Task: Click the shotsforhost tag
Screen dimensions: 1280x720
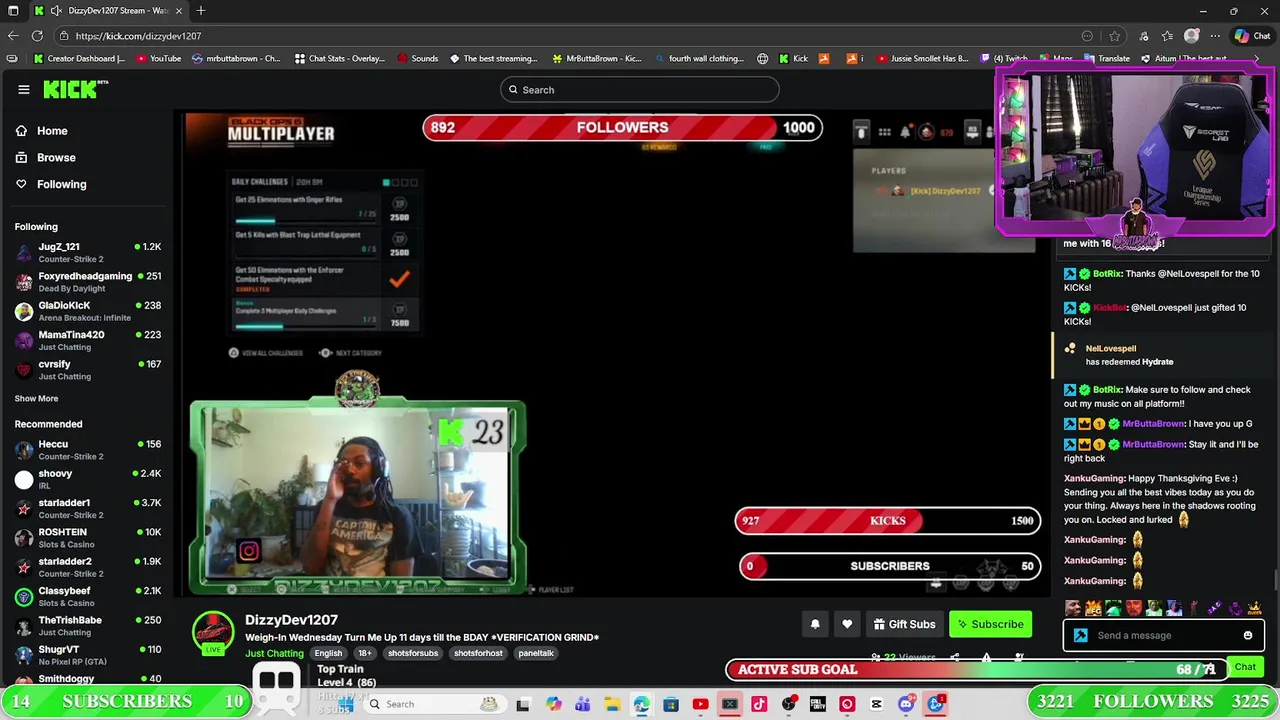Action: [478, 653]
